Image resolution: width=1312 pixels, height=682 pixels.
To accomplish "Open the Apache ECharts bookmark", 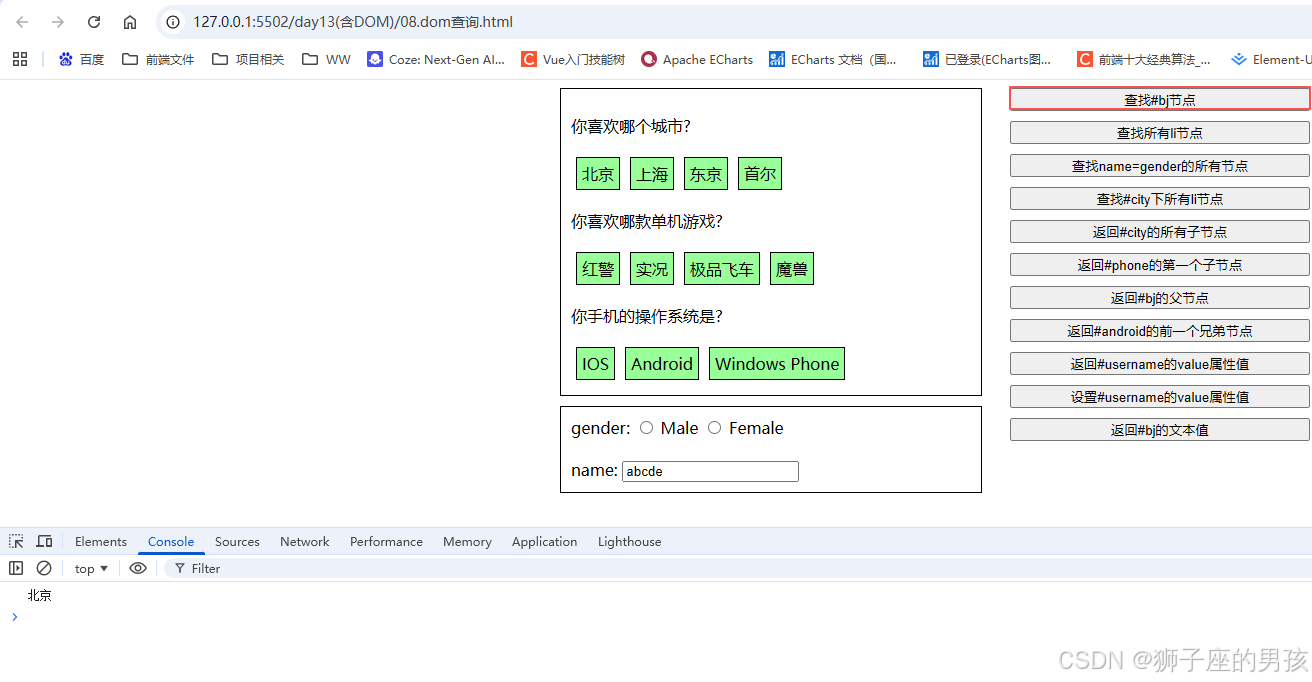I will tap(697, 59).
